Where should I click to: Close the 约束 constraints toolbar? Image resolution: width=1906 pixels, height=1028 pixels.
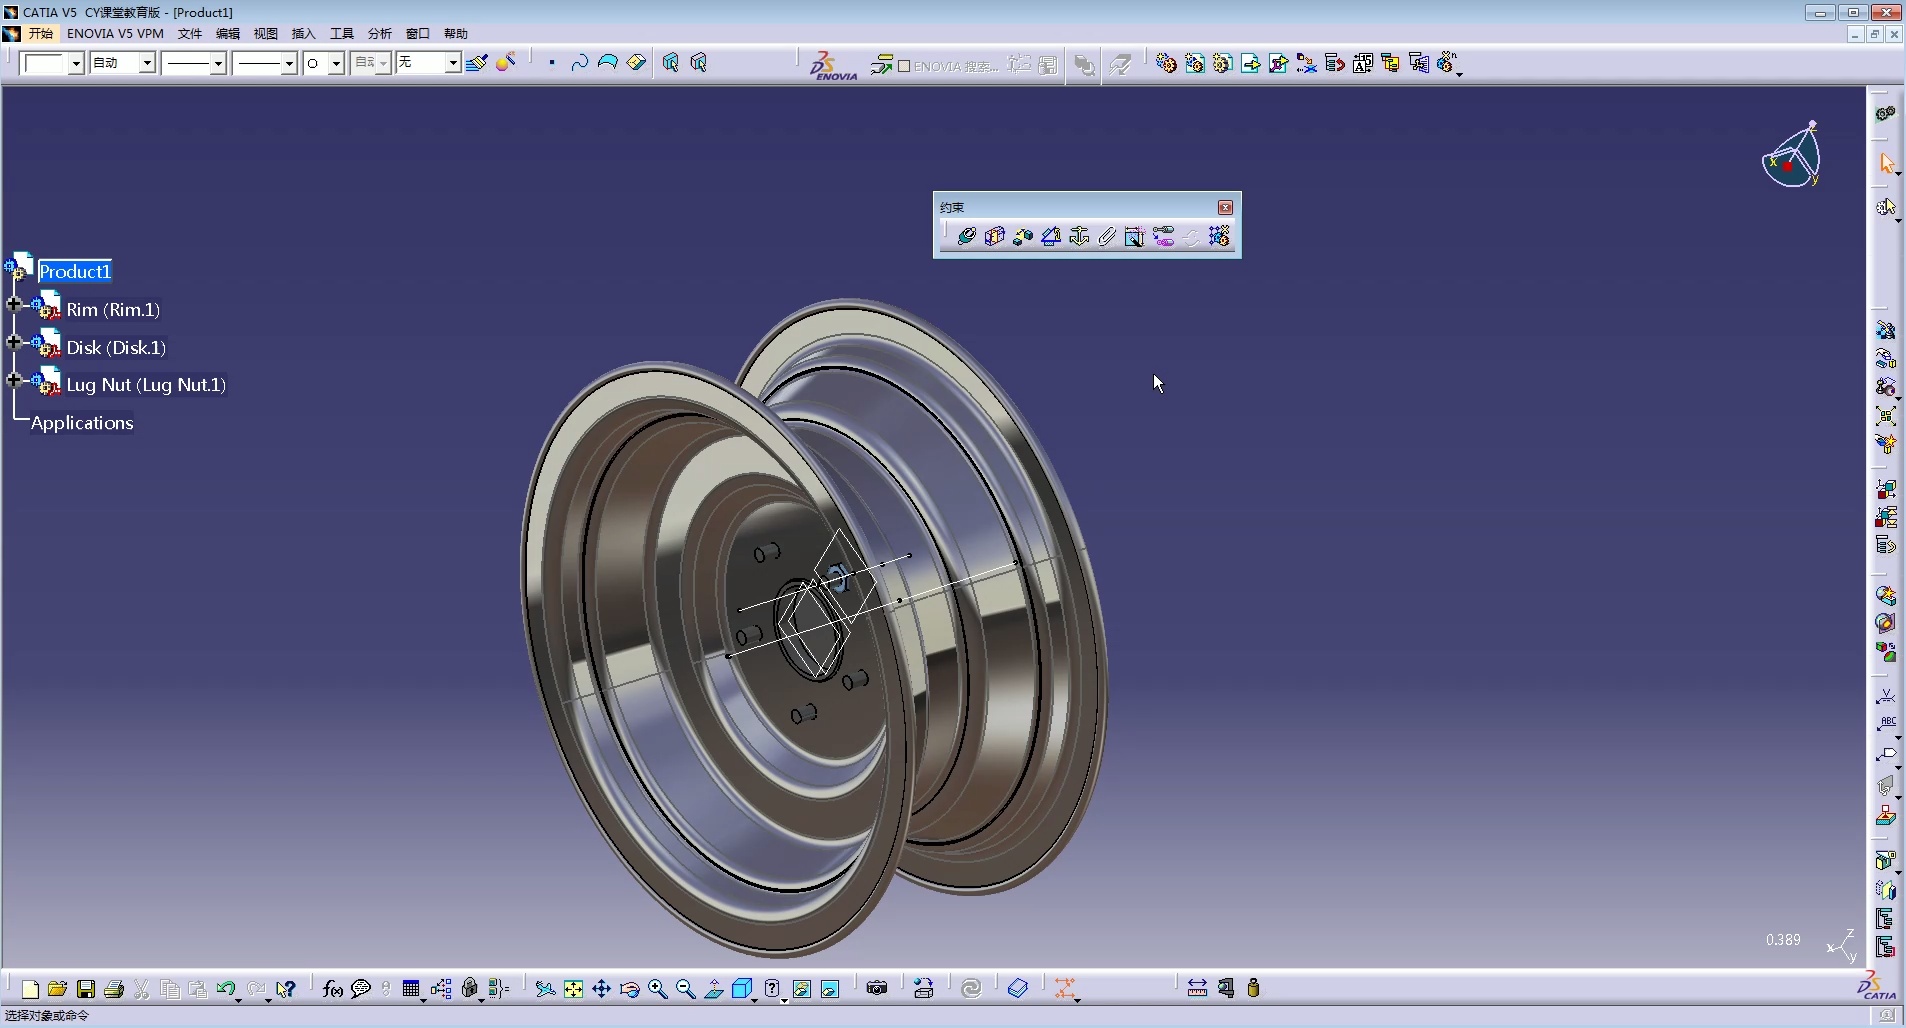(1225, 207)
